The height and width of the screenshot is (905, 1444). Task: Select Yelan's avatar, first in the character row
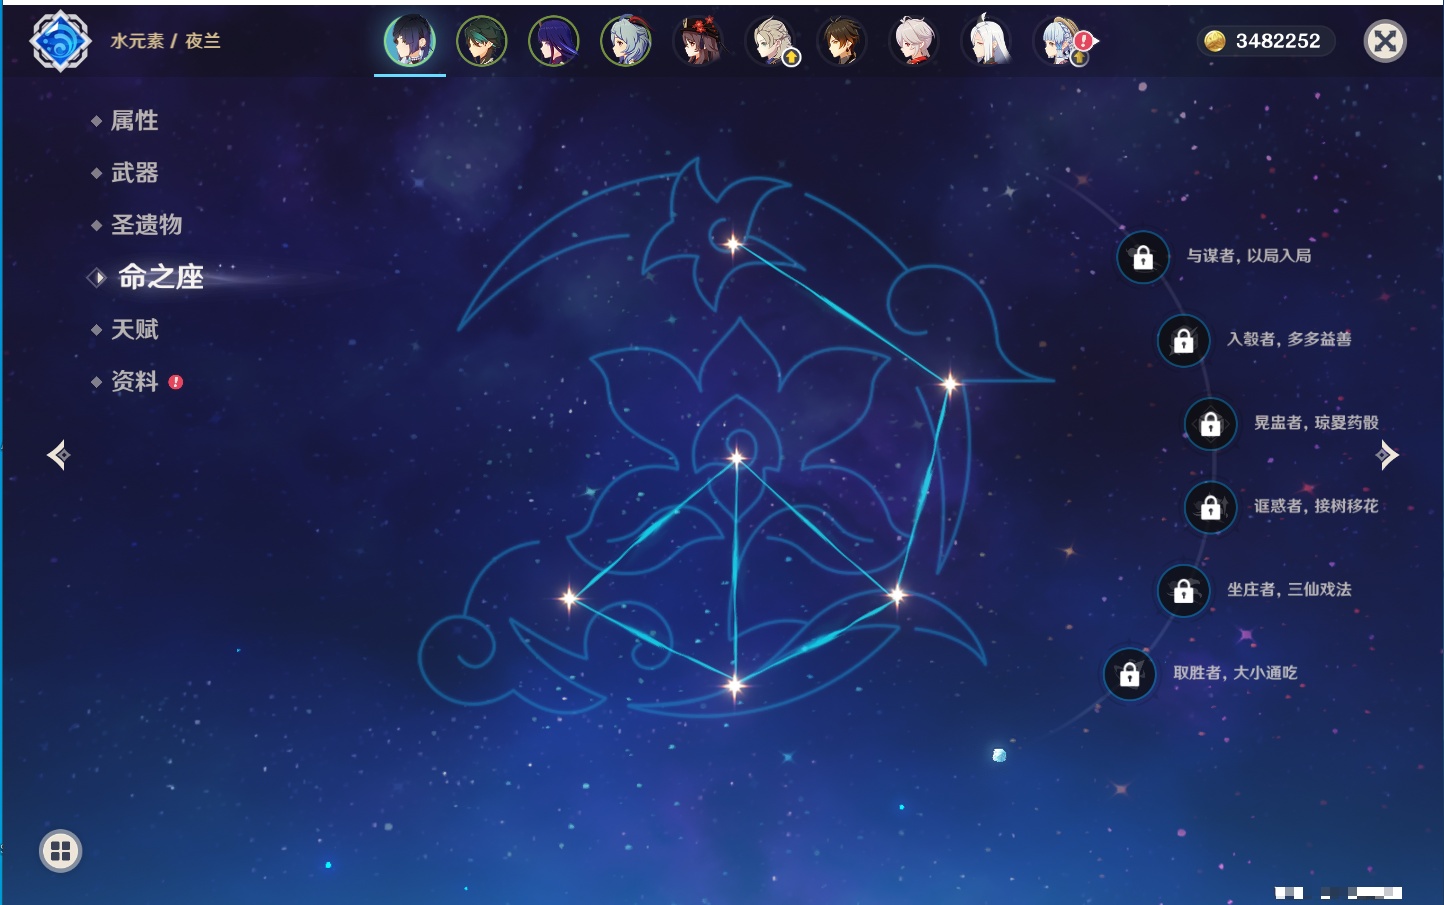[410, 41]
